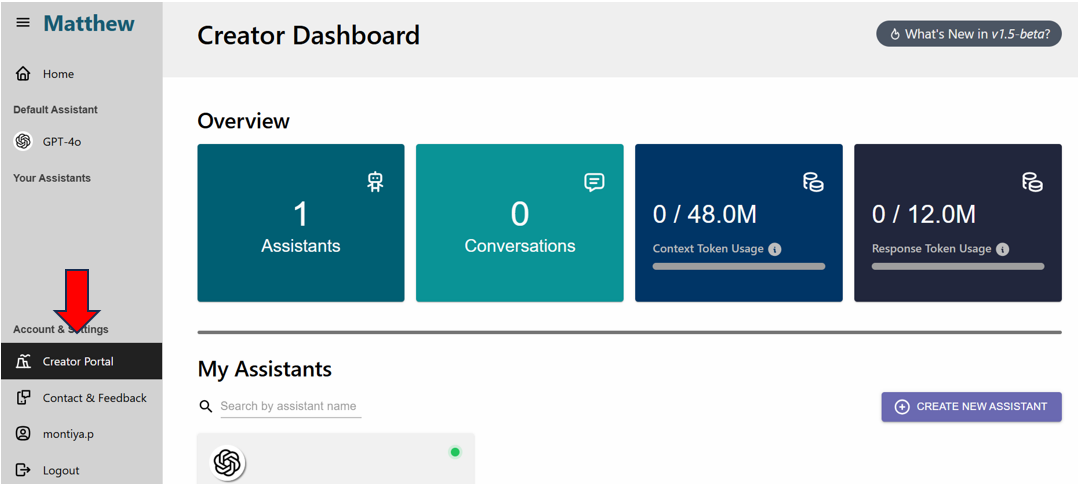Click the Context Token Usage progress bar
This screenshot has width=1078, height=484.
coord(739,267)
